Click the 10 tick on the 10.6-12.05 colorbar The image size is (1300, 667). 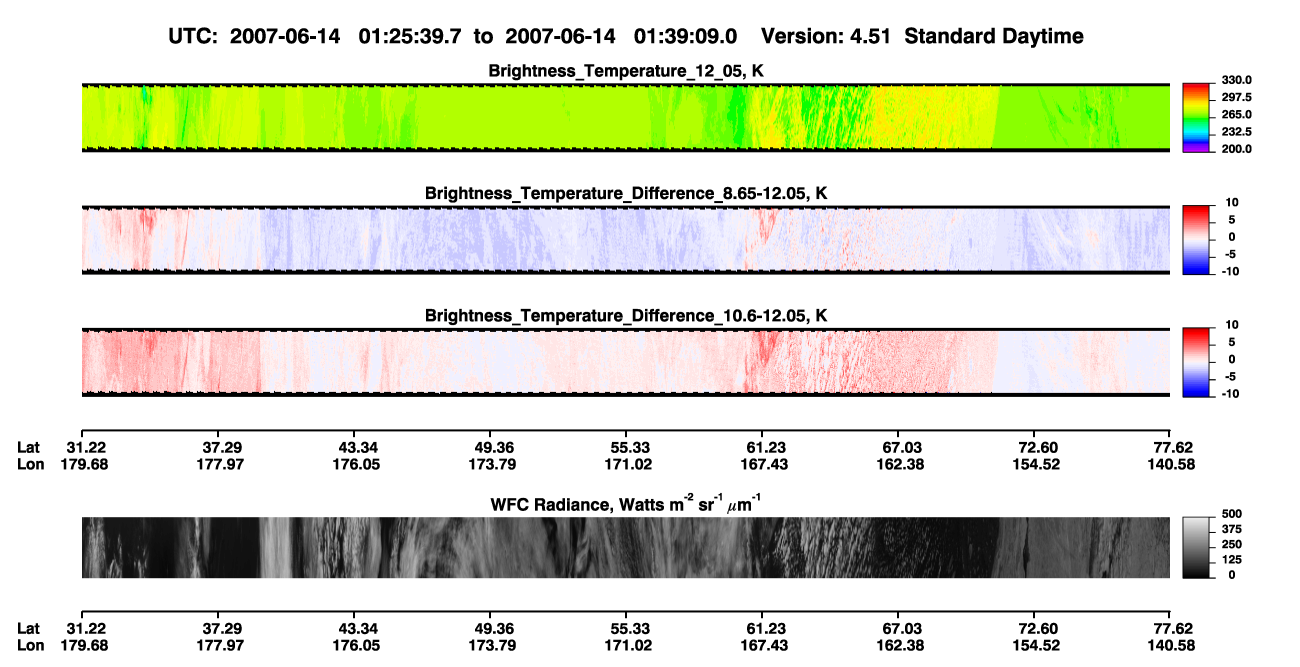point(1230,325)
